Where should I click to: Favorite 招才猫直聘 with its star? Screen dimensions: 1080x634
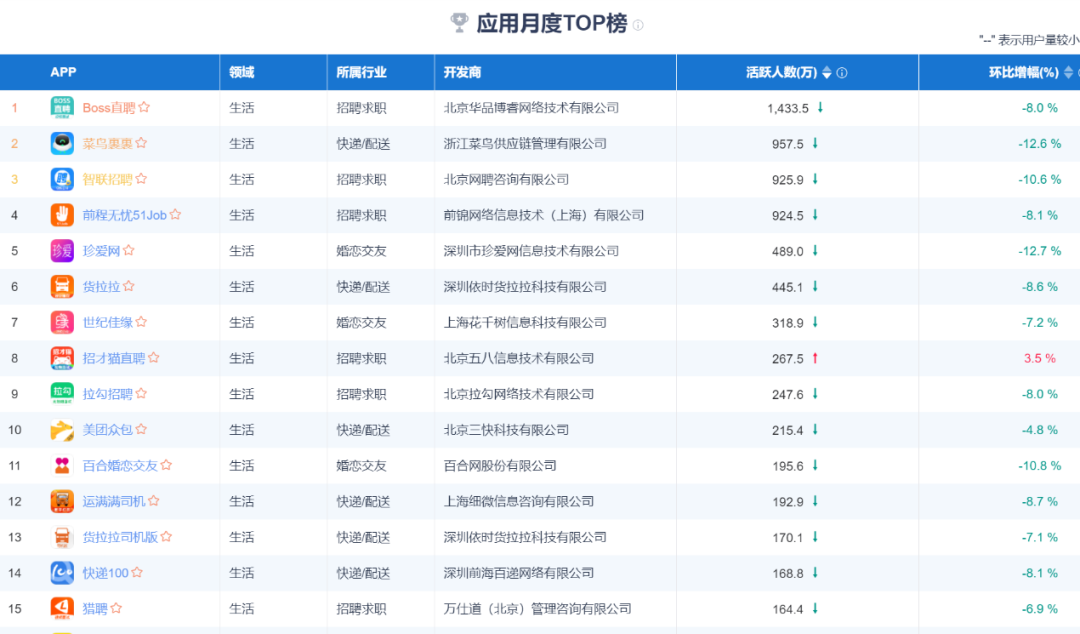coord(154,358)
